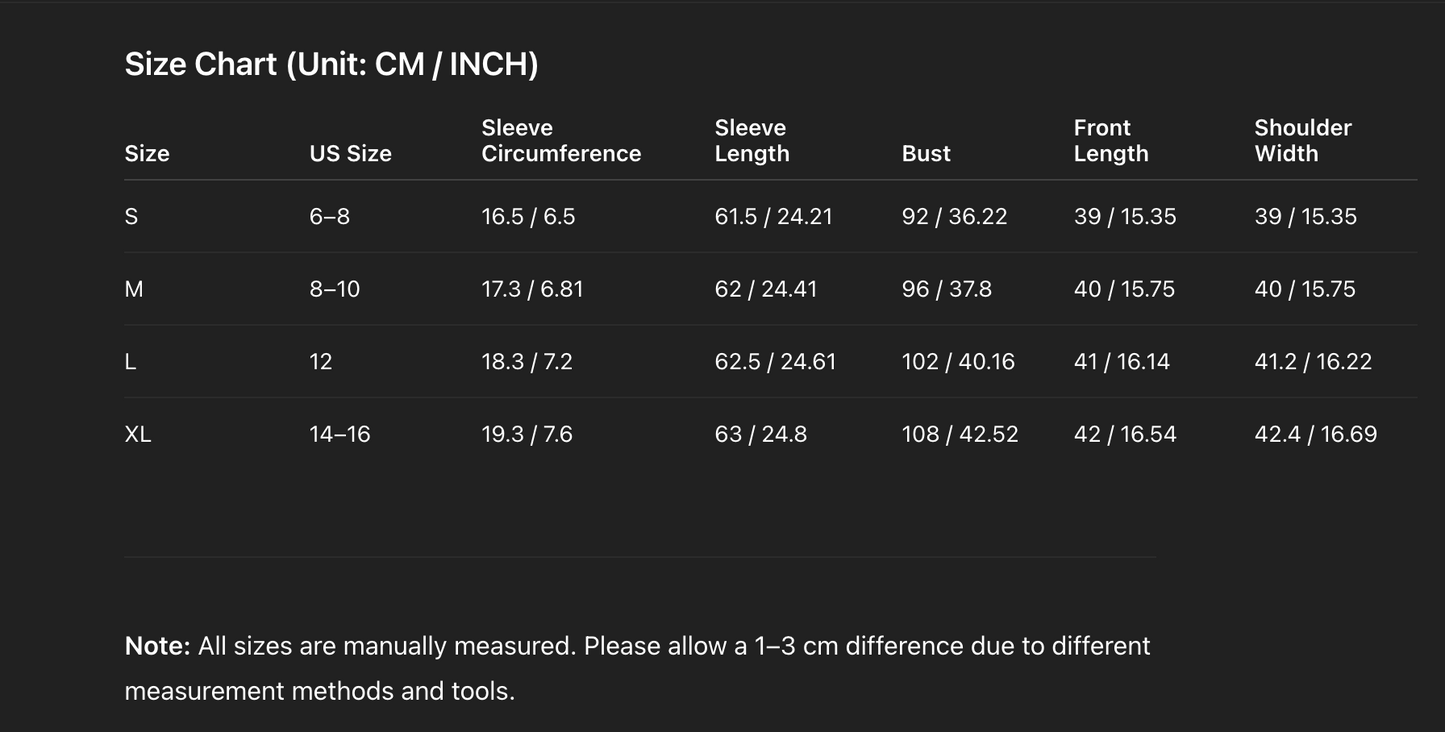
Task: Select sleeve length value 62.5 / 24.61
Action: (x=775, y=361)
